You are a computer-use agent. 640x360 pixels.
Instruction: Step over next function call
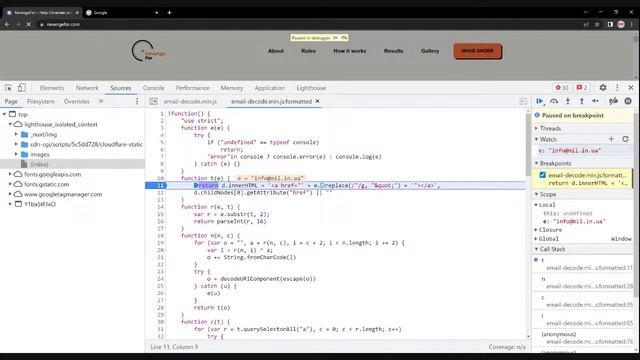click(553, 101)
